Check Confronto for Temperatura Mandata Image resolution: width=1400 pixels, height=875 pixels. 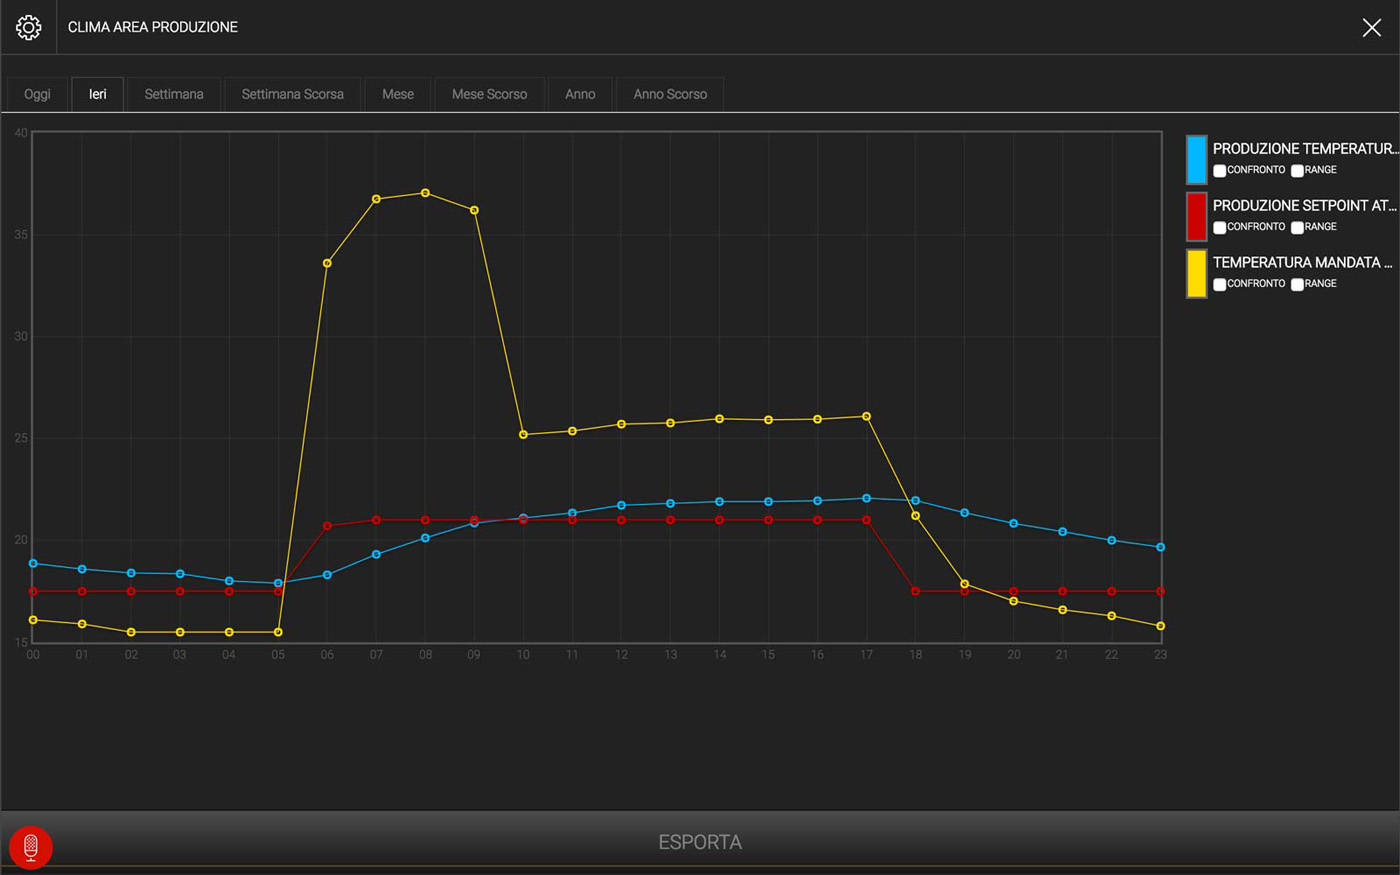(x=1219, y=285)
